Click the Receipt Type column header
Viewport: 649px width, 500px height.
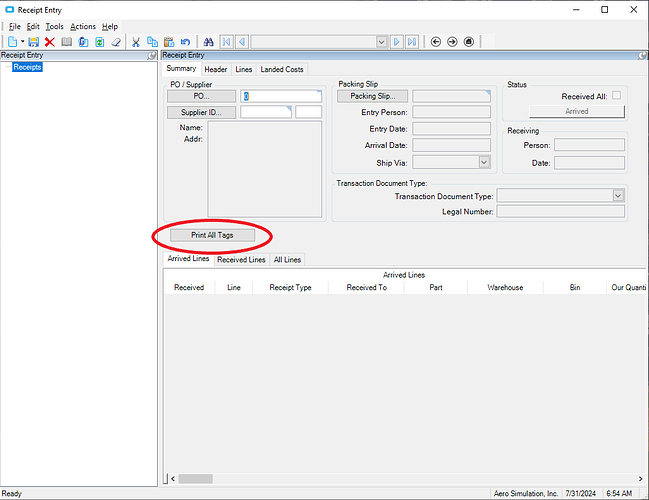point(290,287)
